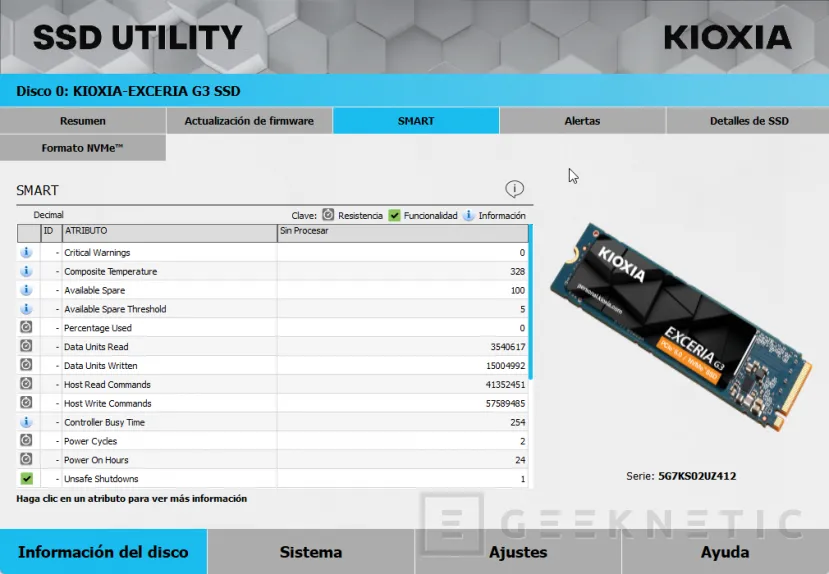The image size is (829, 574).
Task: Select the Power On Hours attribute
Action: pyautogui.click(x=96, y=460)
